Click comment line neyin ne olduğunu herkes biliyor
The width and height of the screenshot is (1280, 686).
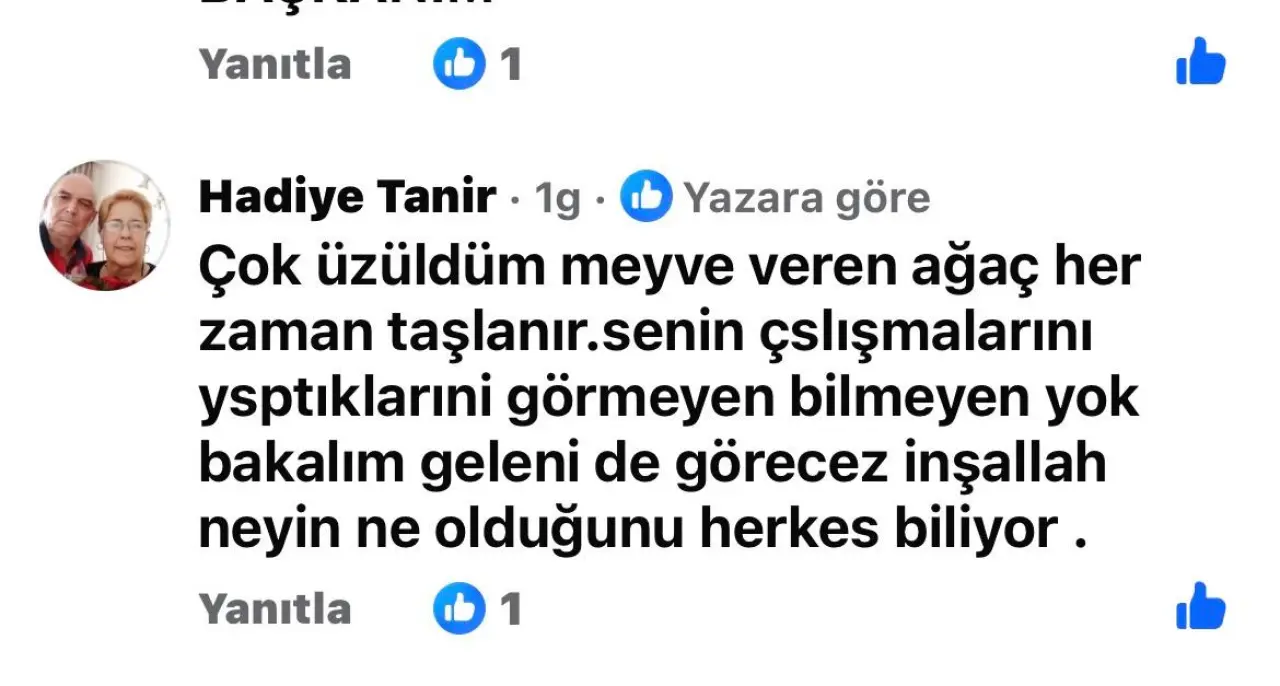(642, 530)
